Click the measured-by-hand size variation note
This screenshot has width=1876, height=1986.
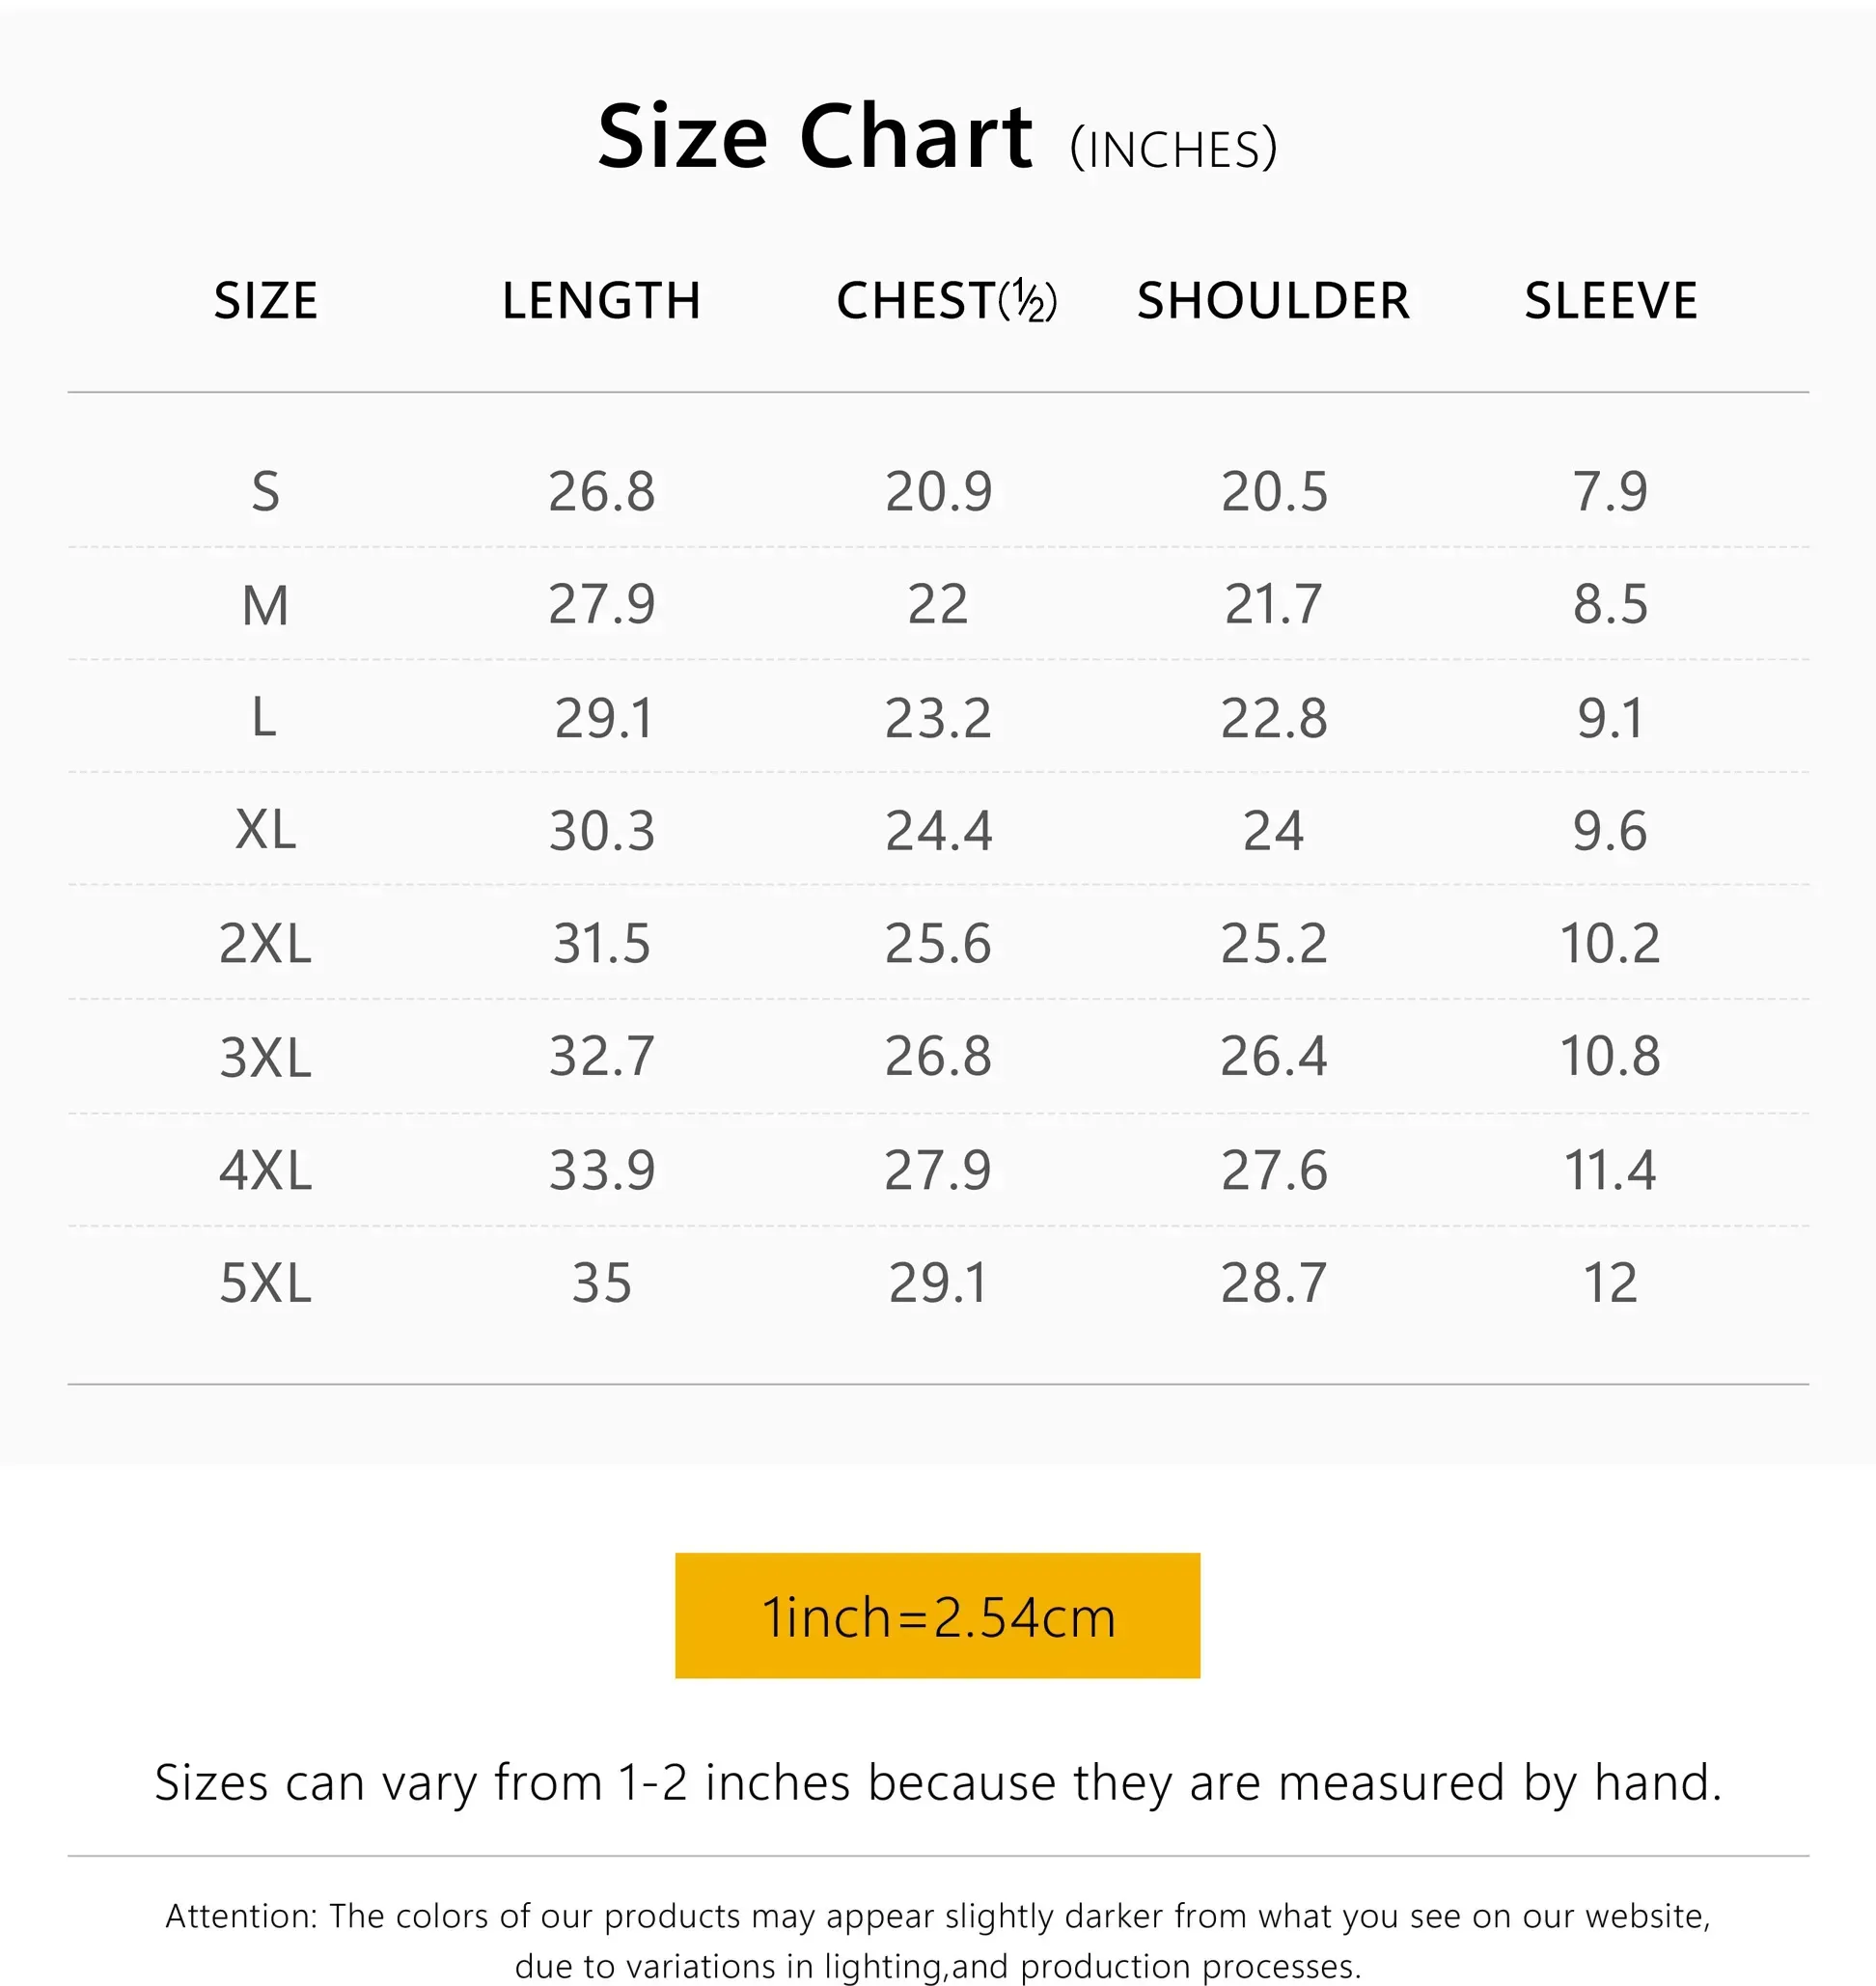(x=937, y=1783)
